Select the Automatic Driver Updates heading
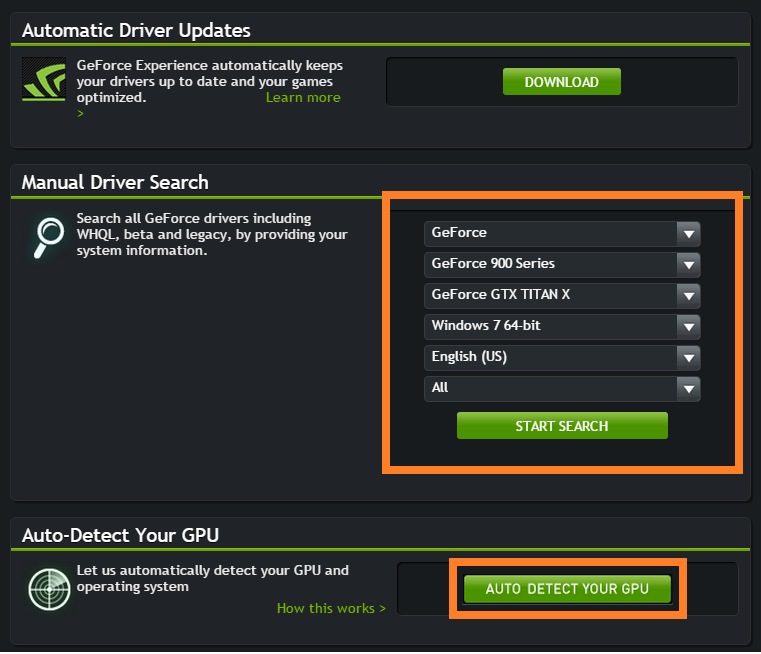The image size is (761, 654). coord(136,31)
